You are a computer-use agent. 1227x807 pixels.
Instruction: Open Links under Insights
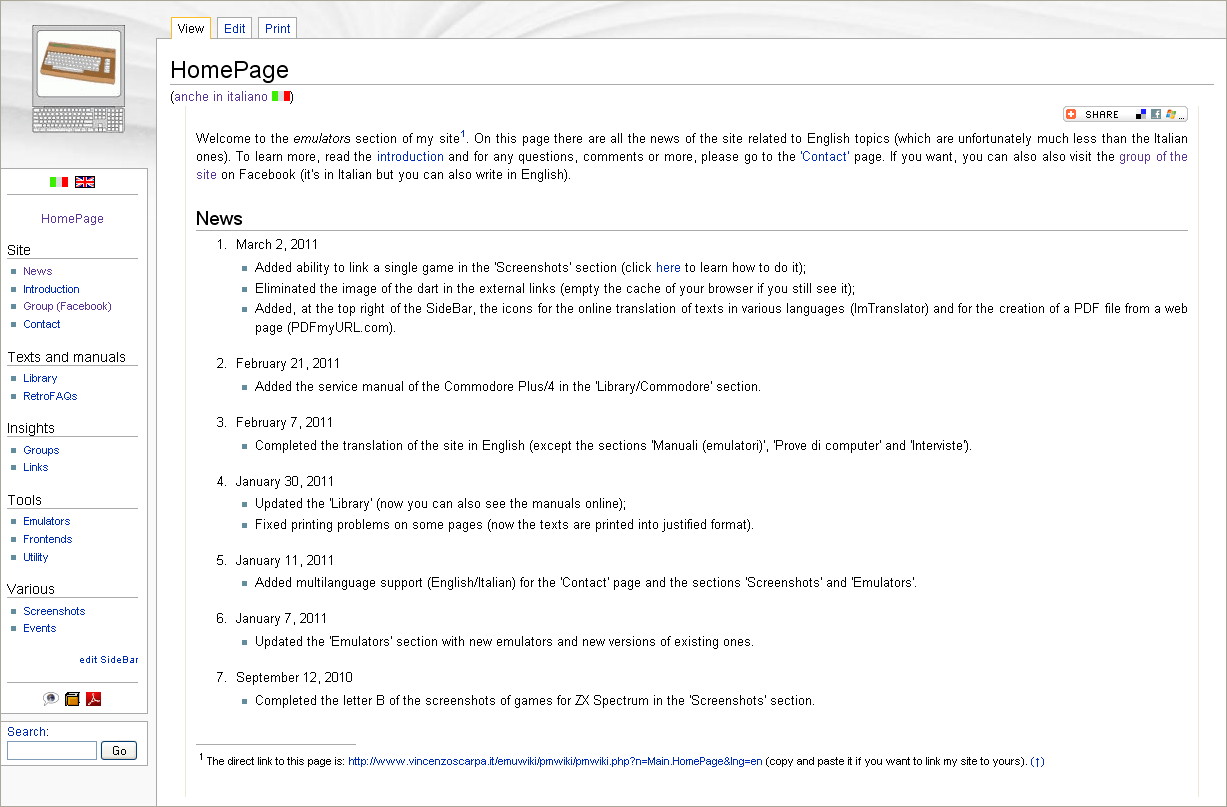36,467
